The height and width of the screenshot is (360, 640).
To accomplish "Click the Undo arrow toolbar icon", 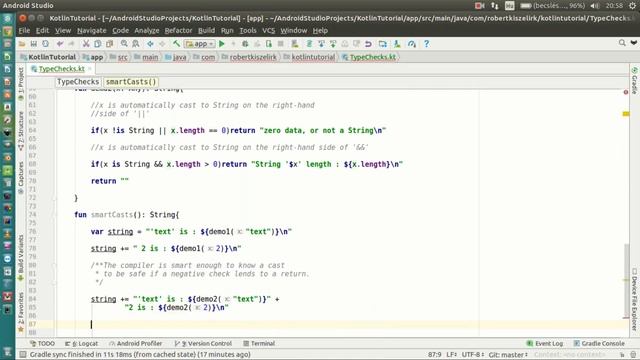I will pos(60,44).
